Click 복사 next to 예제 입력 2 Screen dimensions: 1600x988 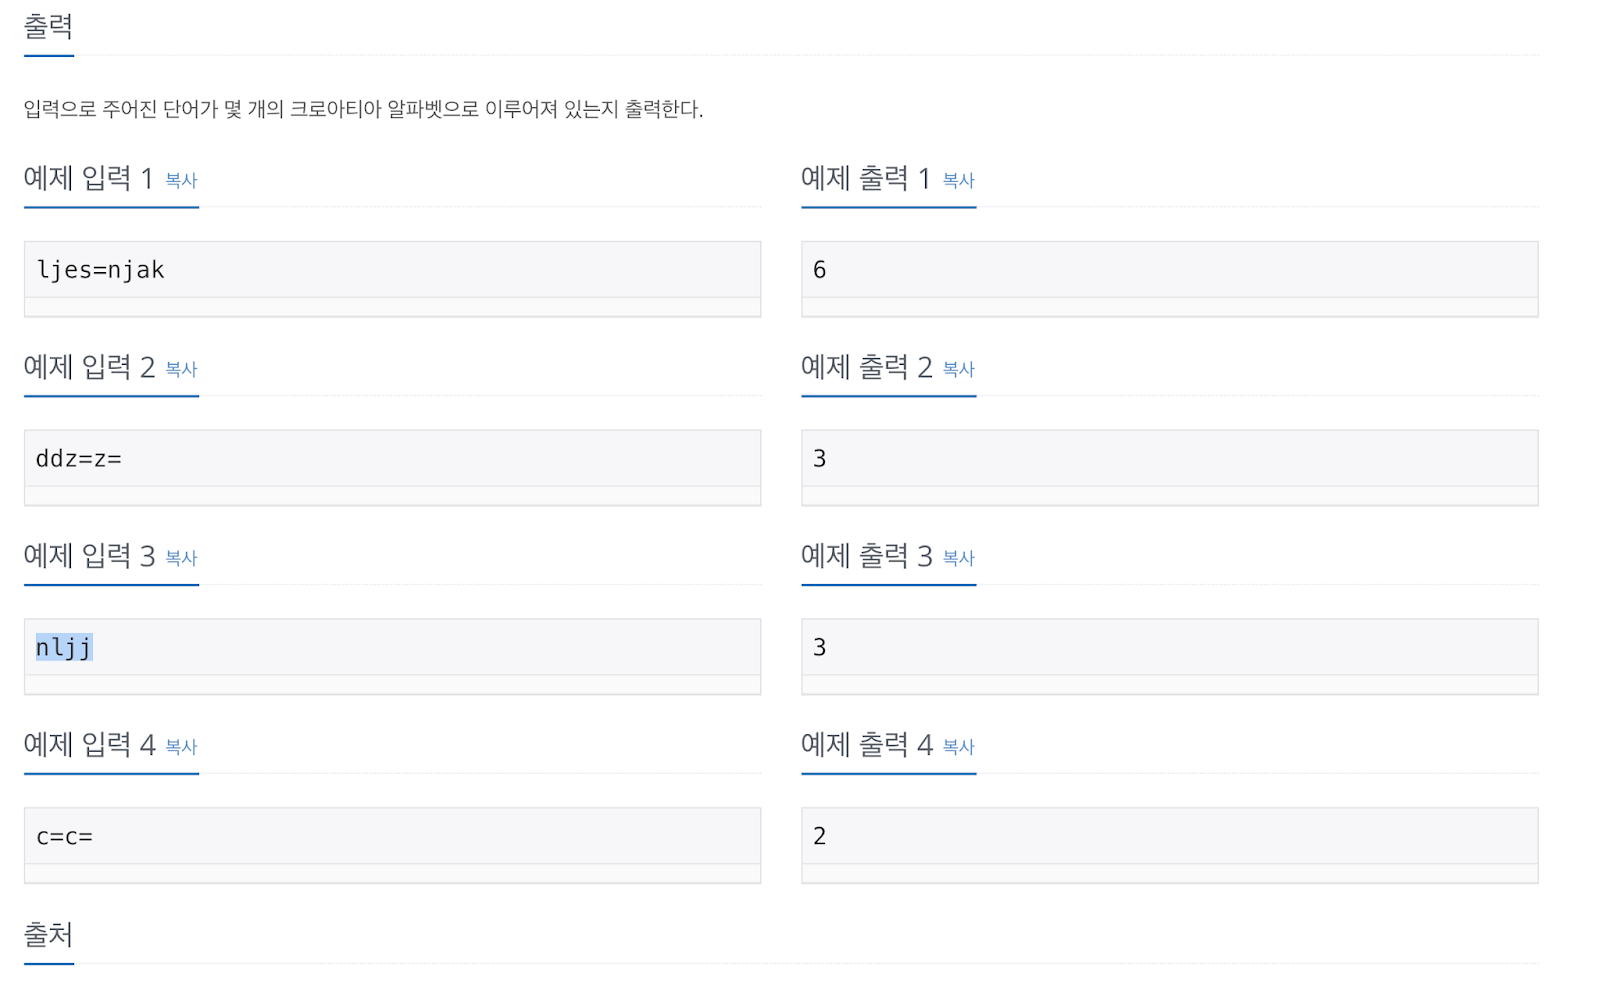[x=181, y=370]
